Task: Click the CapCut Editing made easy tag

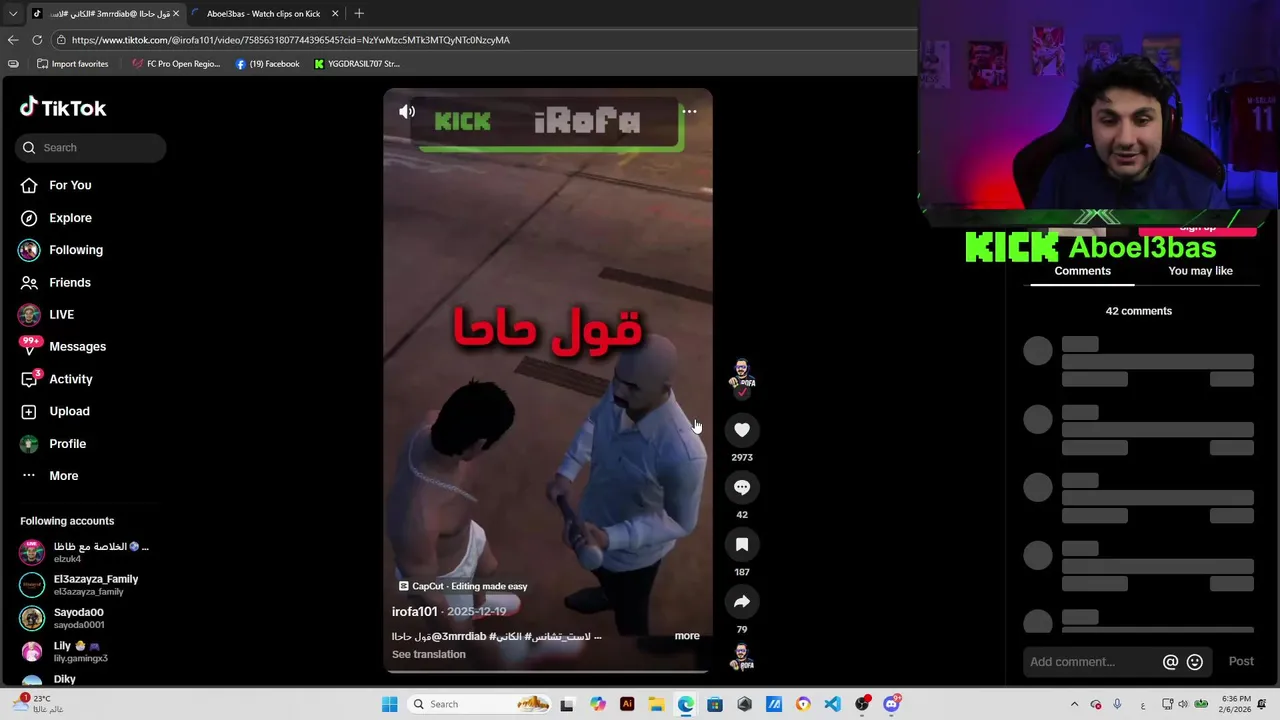Action: point(463,586)
